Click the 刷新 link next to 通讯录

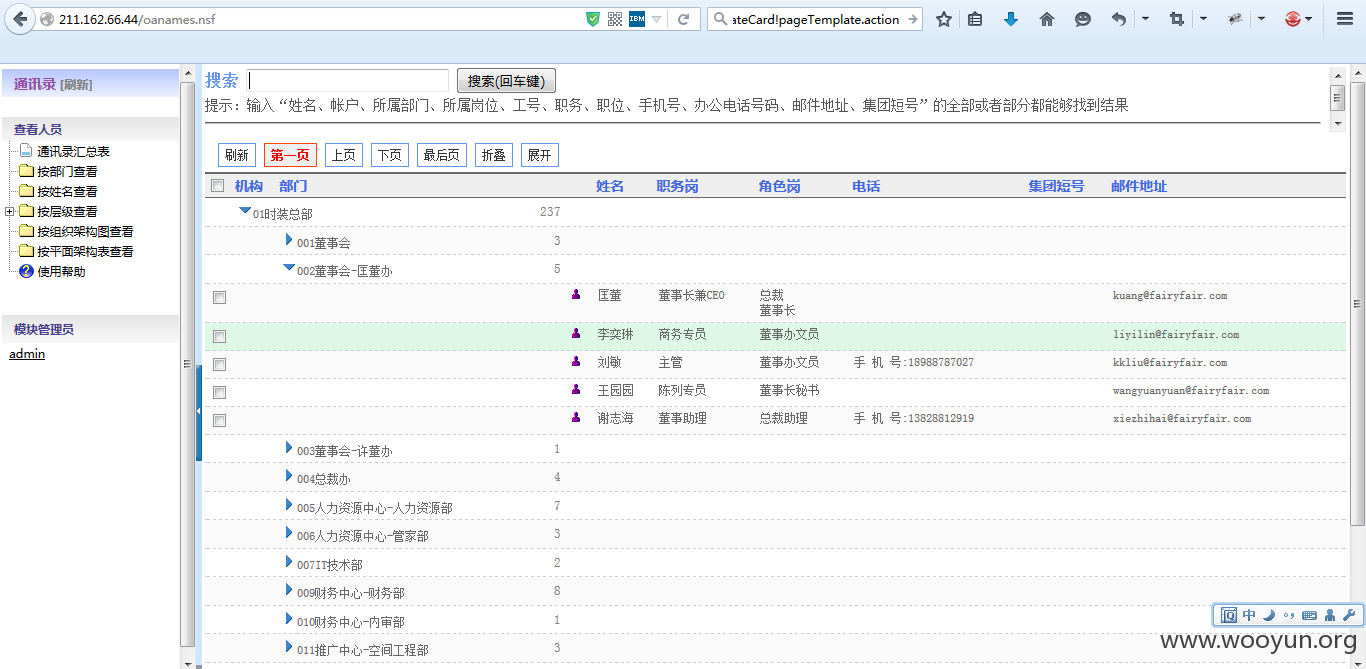(76, 85)
